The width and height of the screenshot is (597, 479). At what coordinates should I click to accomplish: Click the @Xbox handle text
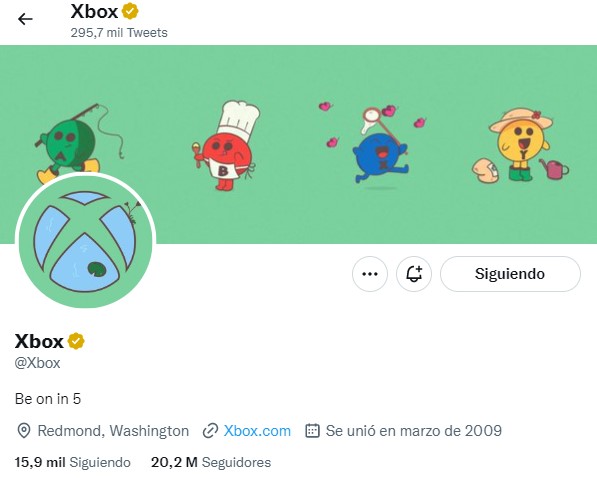[x=37, y=363]
